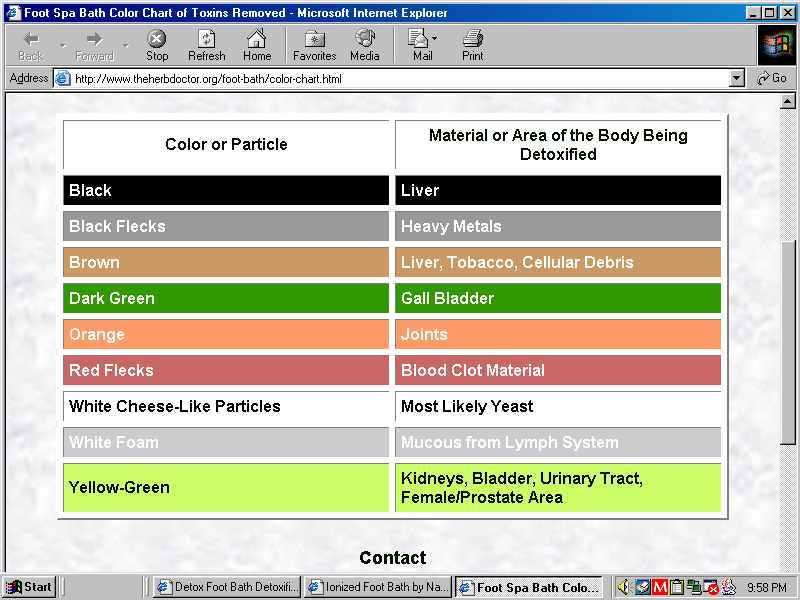Expand the address bar dropdown arrow
Screen dimensions: 800x600
[737, 78]
